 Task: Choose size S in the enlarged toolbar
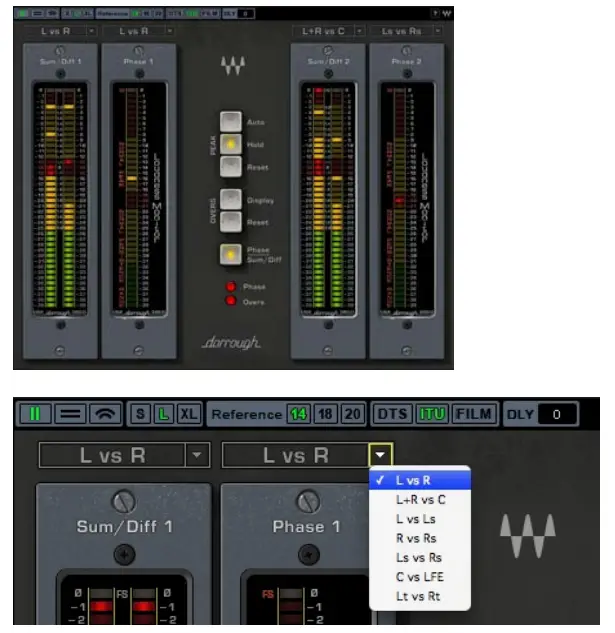pyautogui.click(x=140, y=414)
